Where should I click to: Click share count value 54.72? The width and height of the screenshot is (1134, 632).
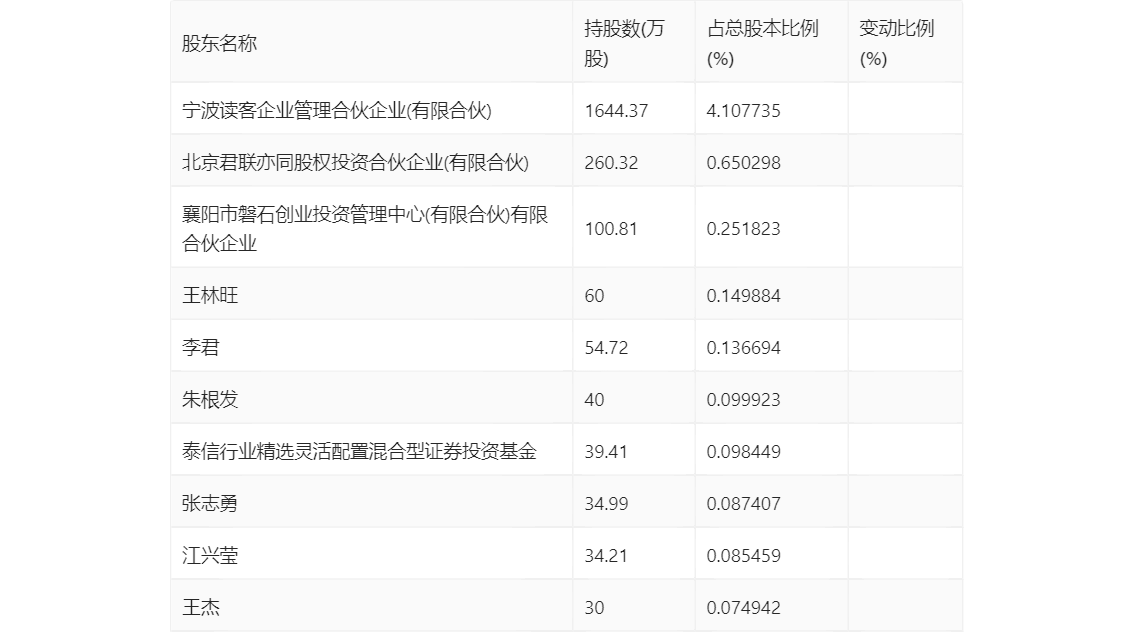(x=606, y=348)
